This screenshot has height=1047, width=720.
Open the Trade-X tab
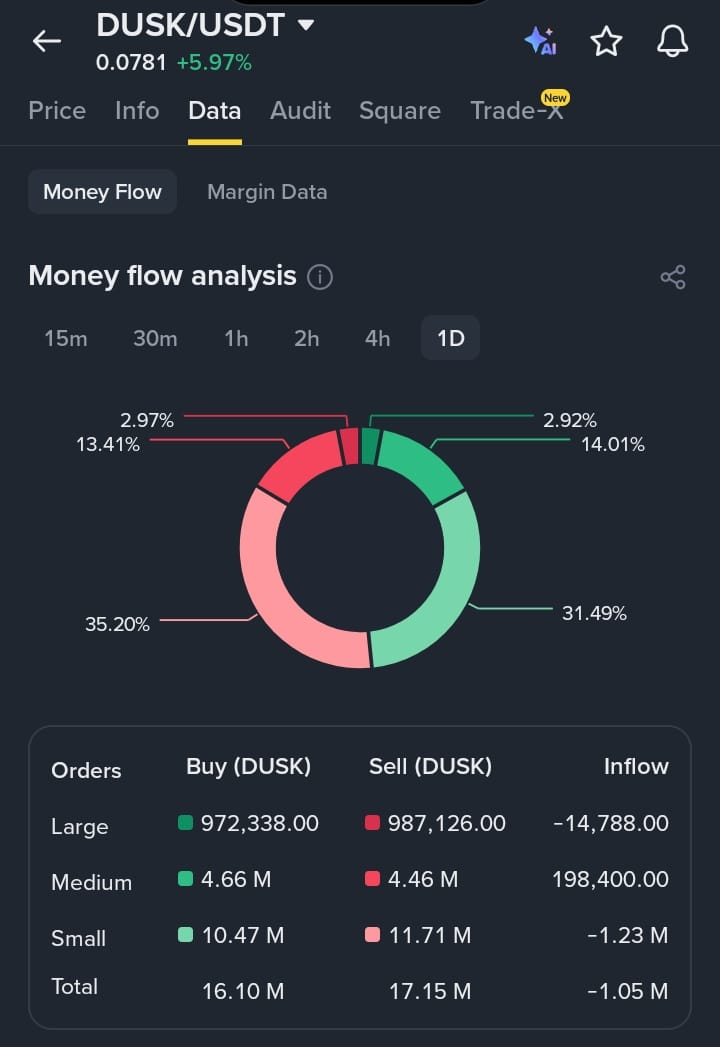517,111
